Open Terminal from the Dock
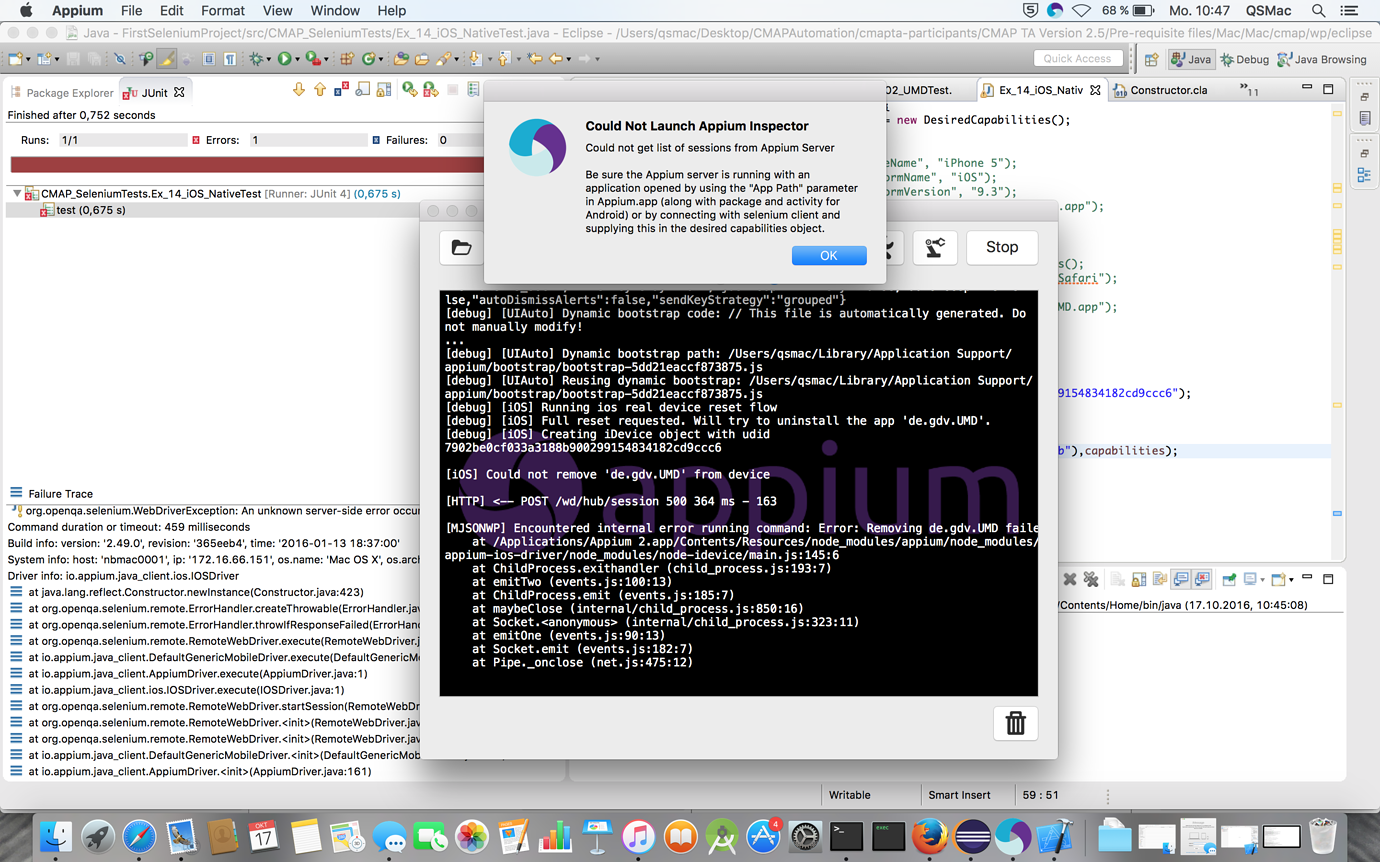1380x862 pixels. (x=846, y=836)
